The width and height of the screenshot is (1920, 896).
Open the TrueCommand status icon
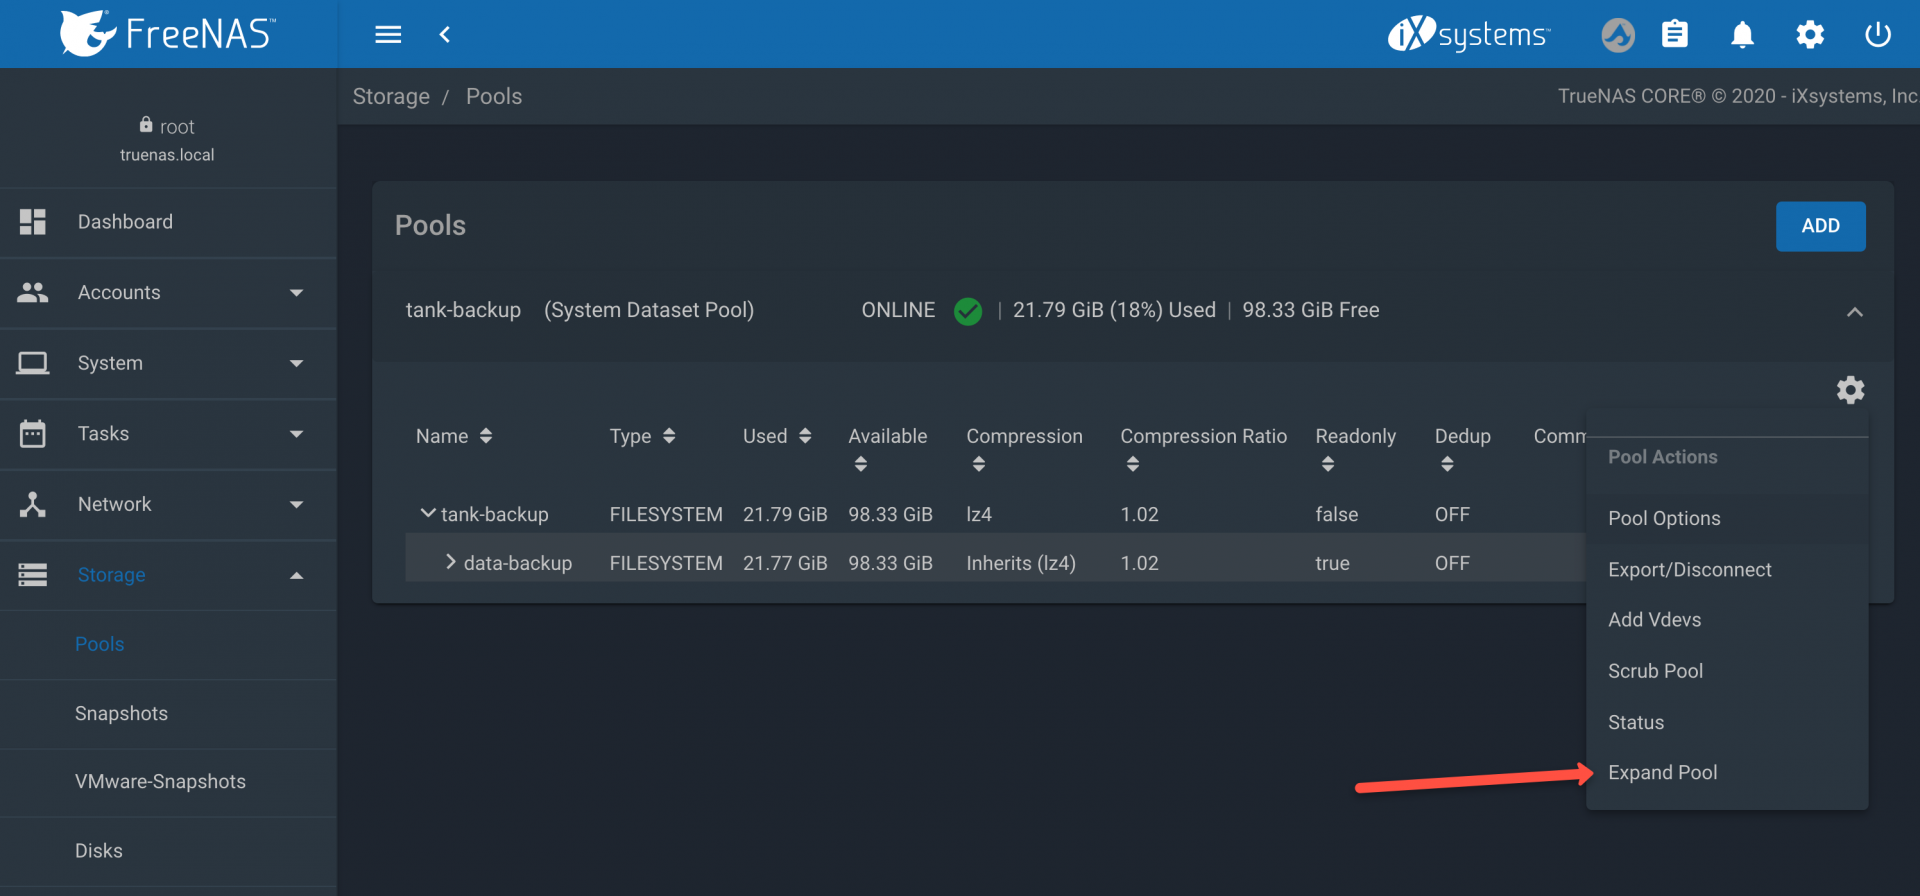point(1617,35)
